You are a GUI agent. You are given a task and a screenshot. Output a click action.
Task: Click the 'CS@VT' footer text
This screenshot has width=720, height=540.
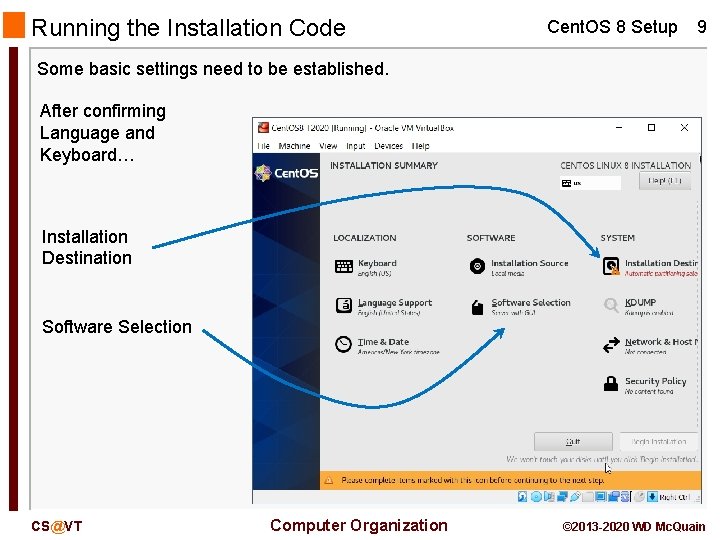click(x=56, y=526)
